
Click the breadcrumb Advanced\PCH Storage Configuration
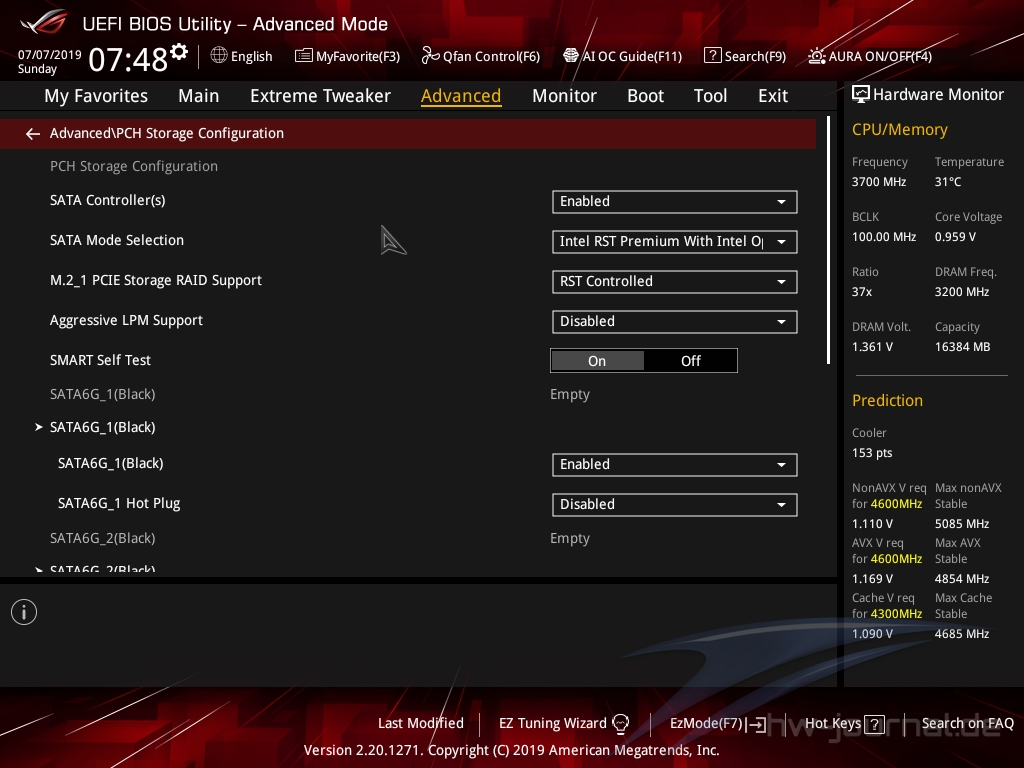pos(167,133)
